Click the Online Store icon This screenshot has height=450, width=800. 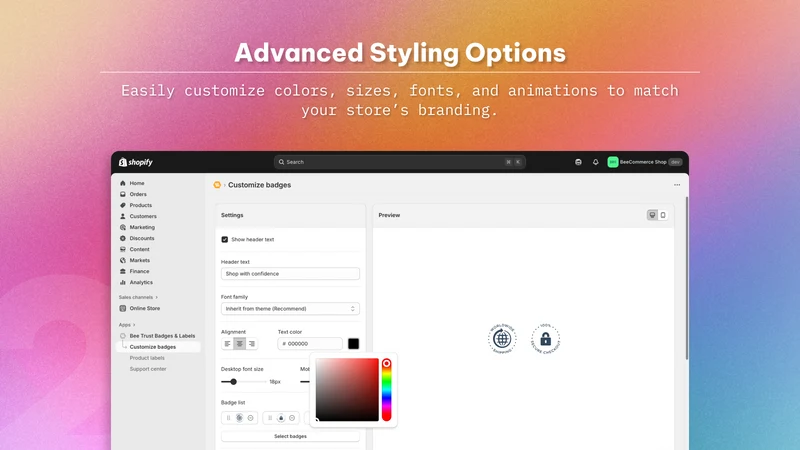pyautogui.click(x=122, y=308)
